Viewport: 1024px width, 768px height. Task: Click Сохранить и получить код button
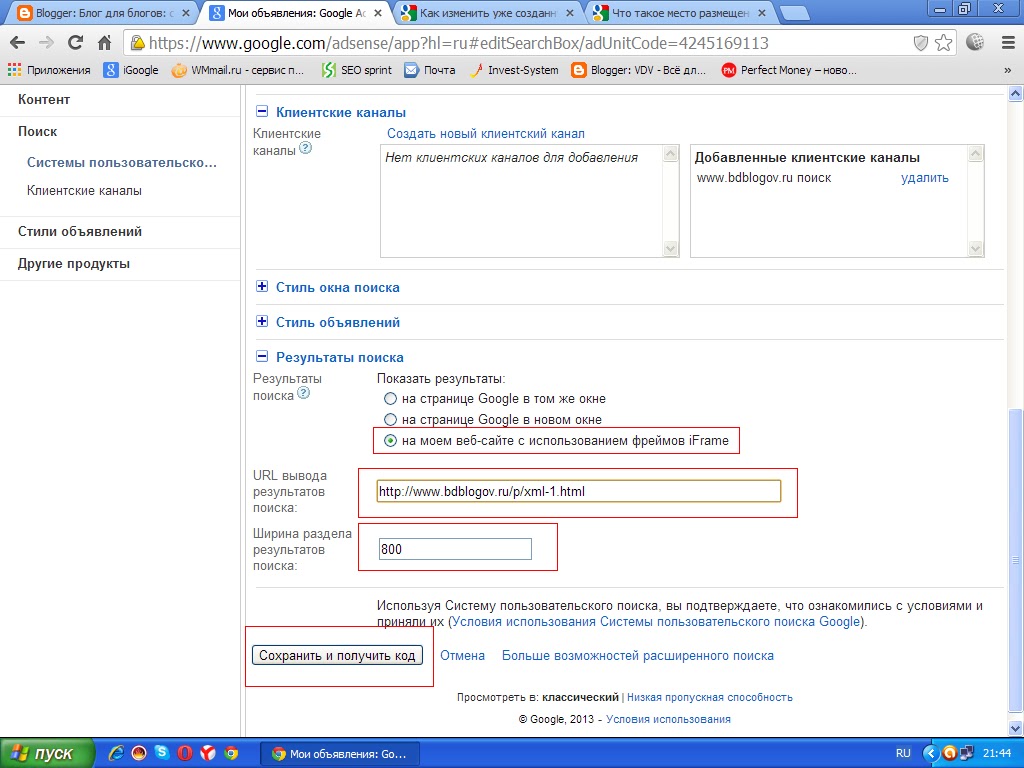click(x=338, y=655)
